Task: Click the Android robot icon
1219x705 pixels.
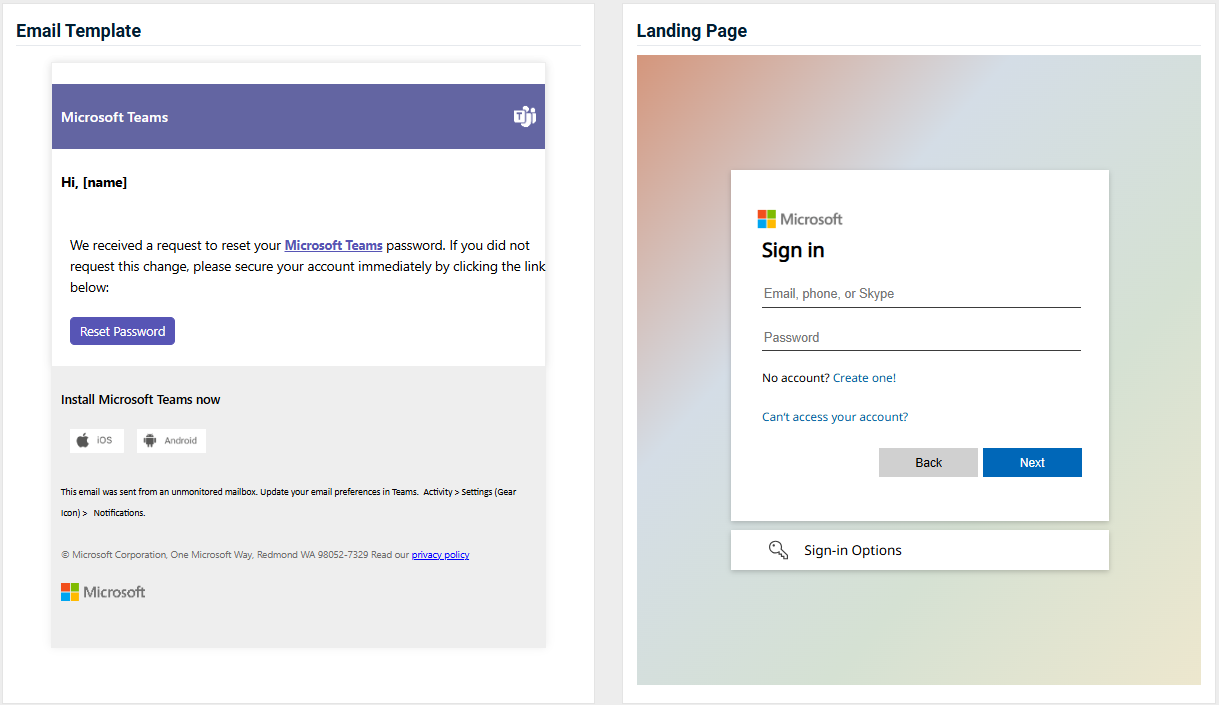Action: (151, 440)
